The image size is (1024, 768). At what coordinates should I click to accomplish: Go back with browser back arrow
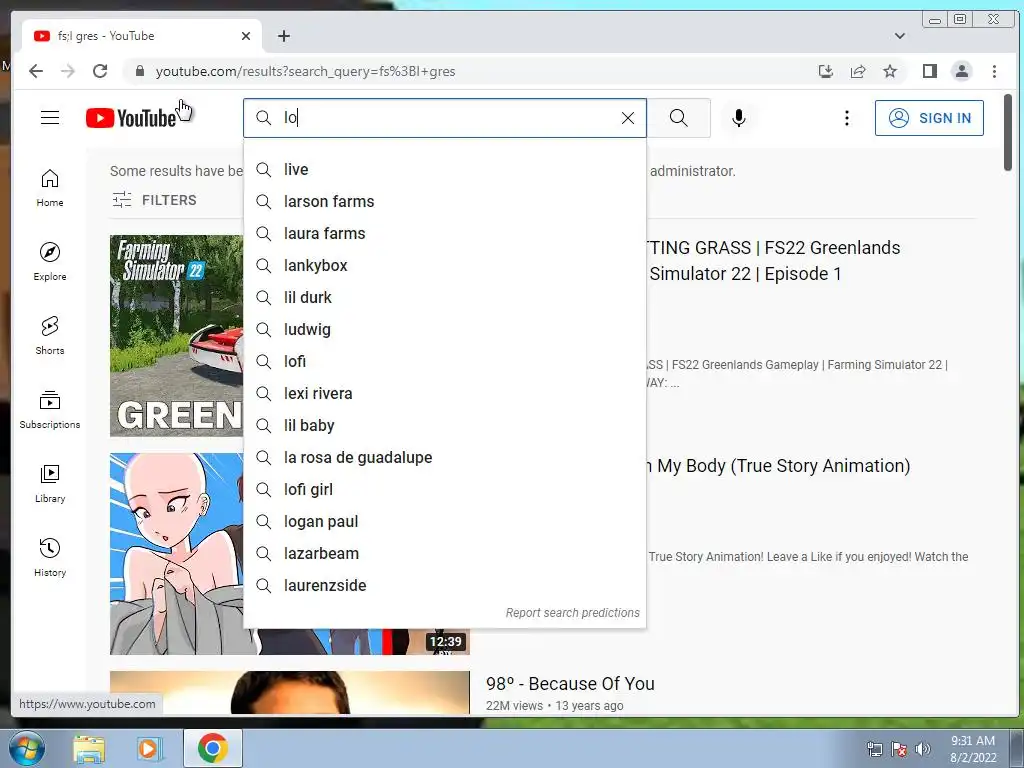[36, 71]
